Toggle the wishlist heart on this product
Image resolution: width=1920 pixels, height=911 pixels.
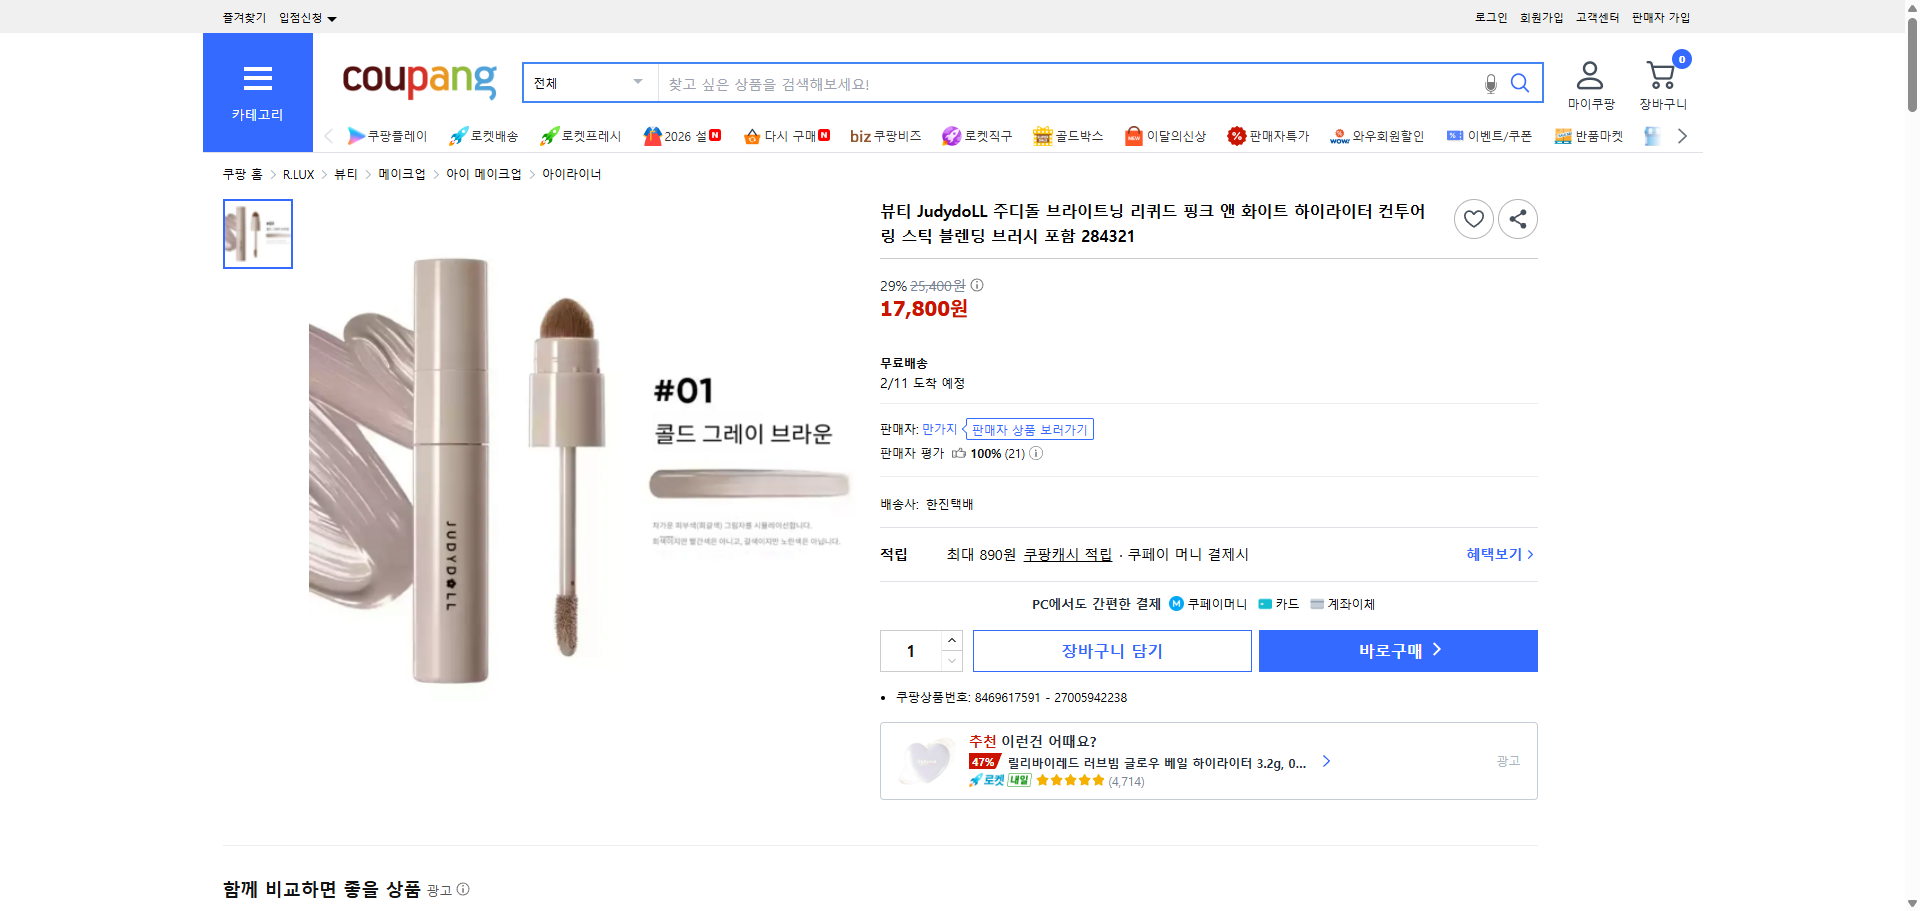coord(1473,219)
